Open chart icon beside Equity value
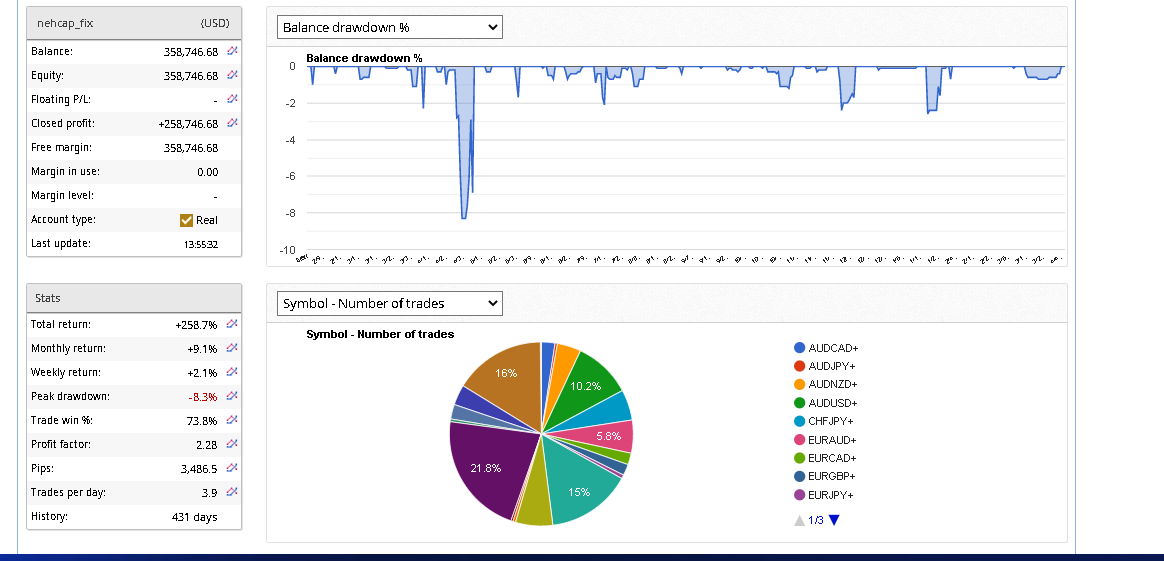1164x561 pixels. tap(232, 75)
